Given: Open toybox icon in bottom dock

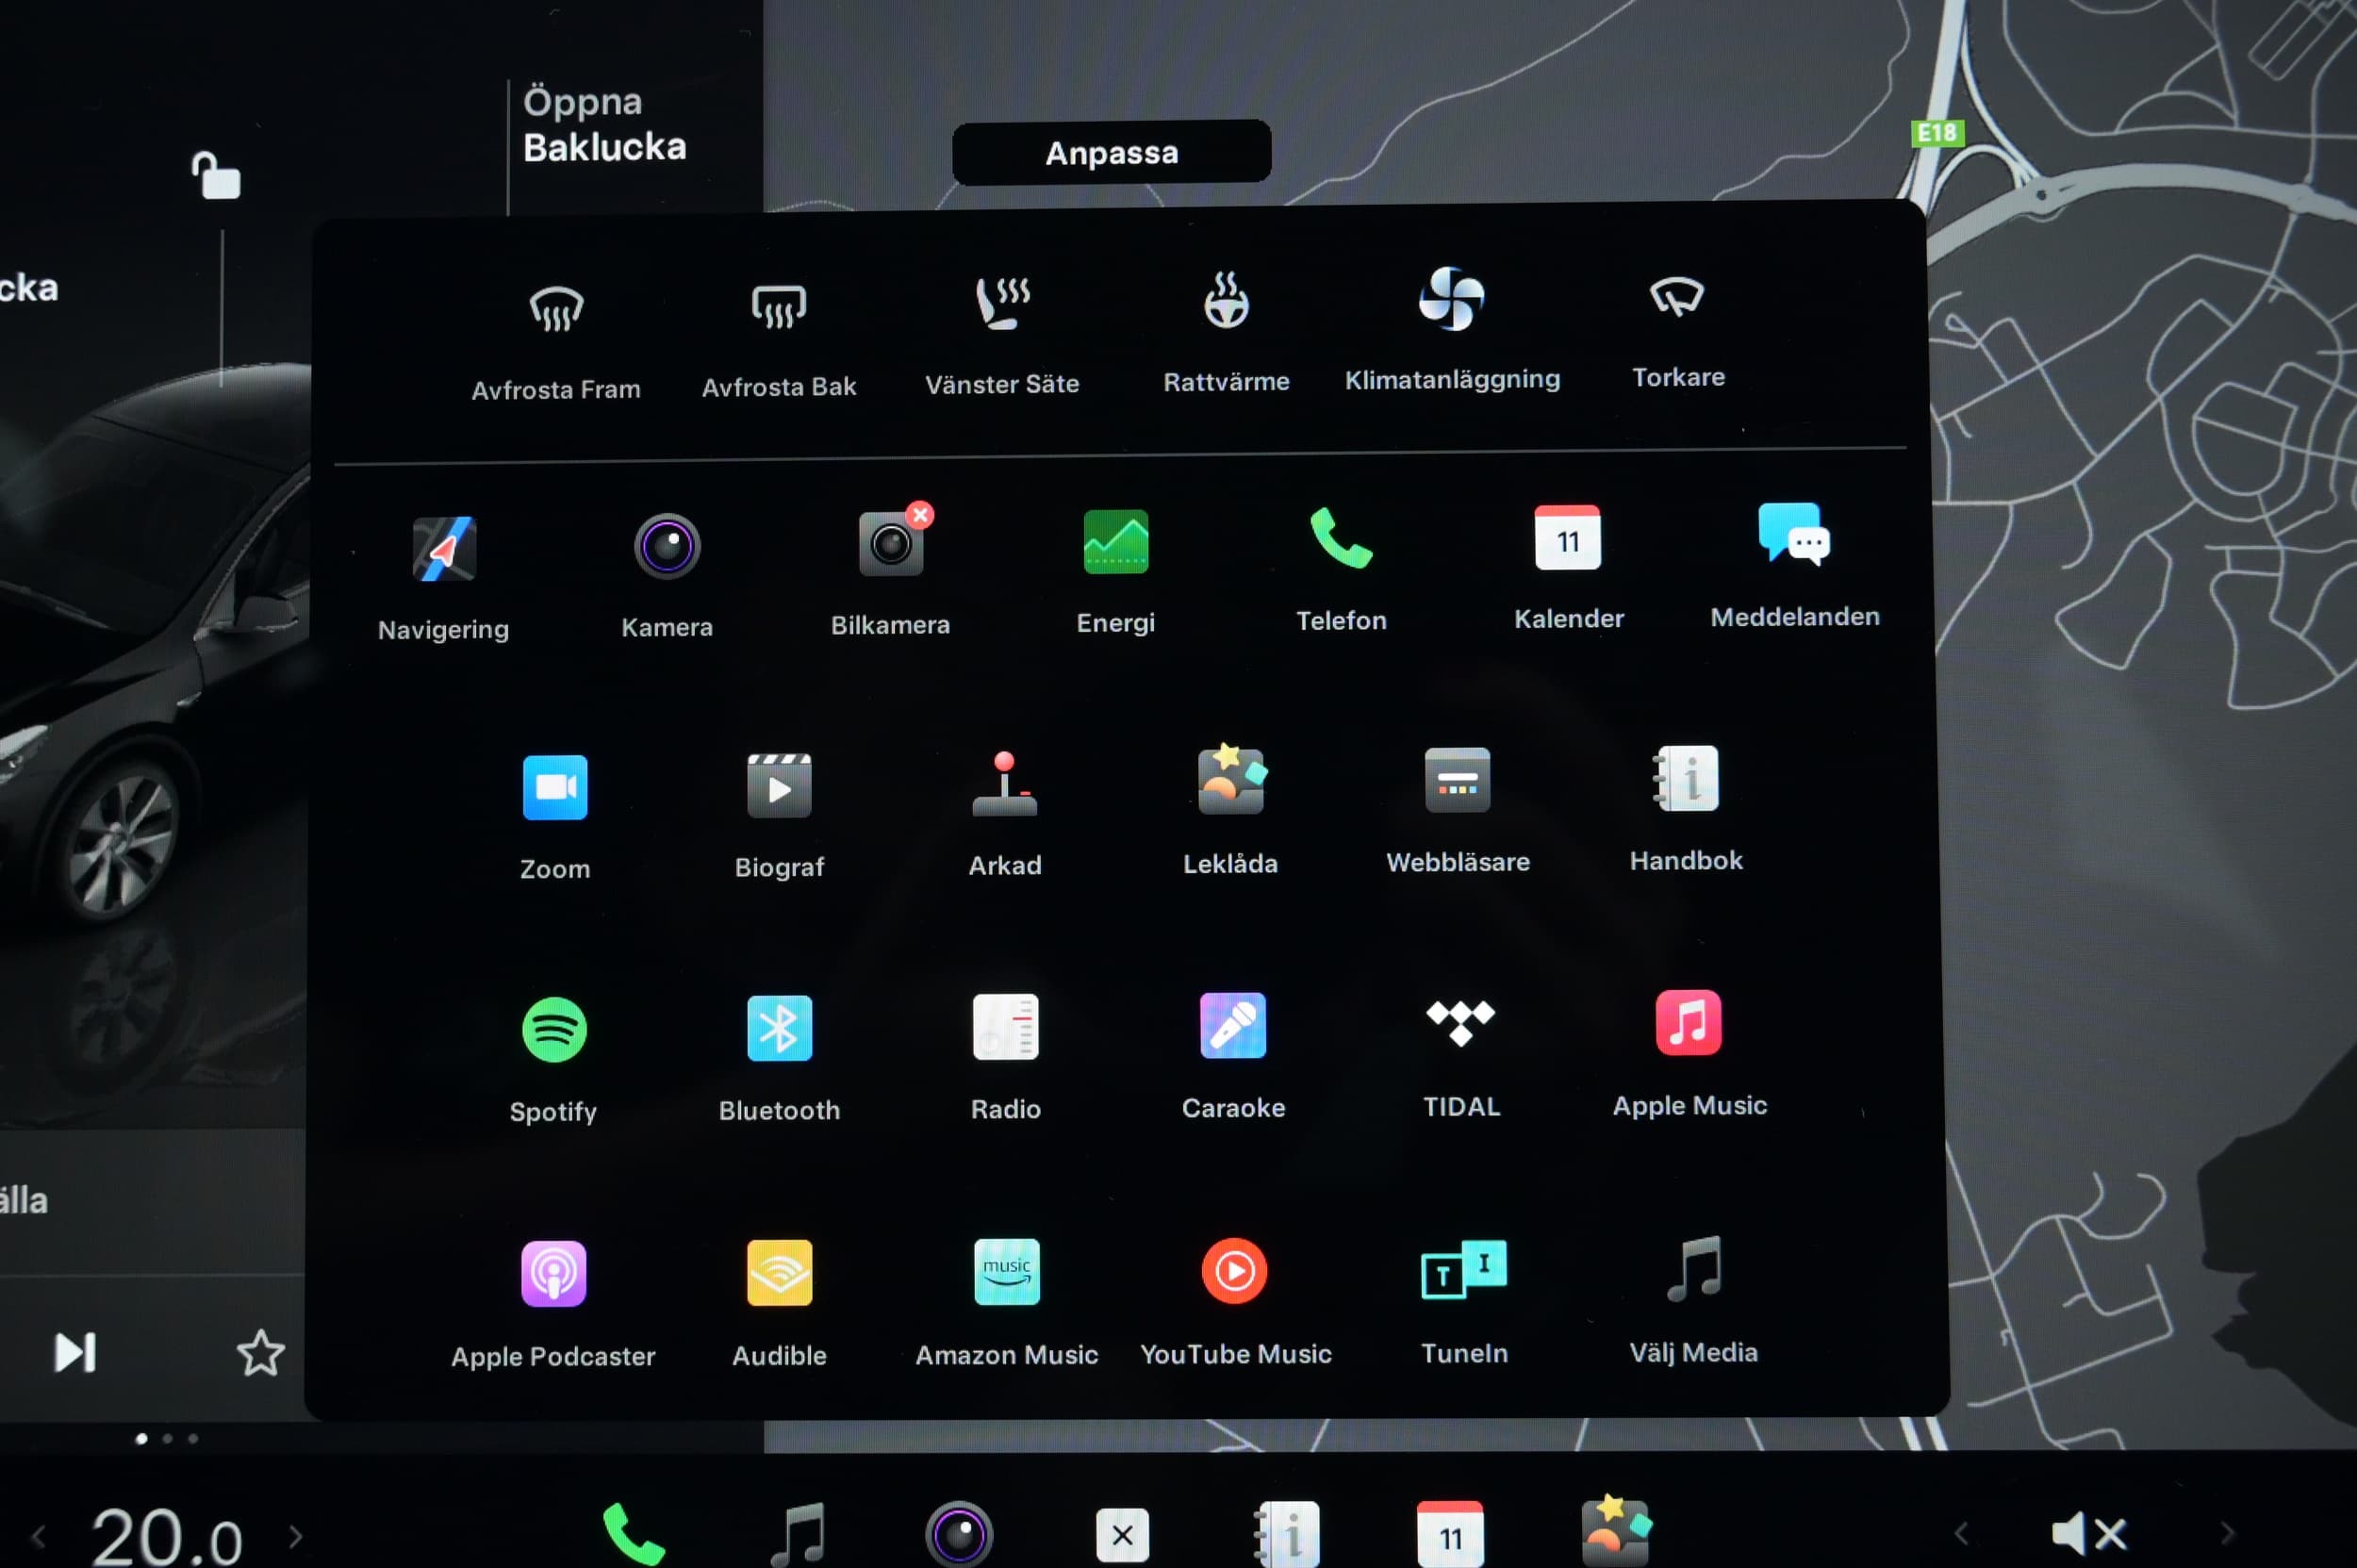Looking at the screenshot, I should [x=1616, y=1531].
